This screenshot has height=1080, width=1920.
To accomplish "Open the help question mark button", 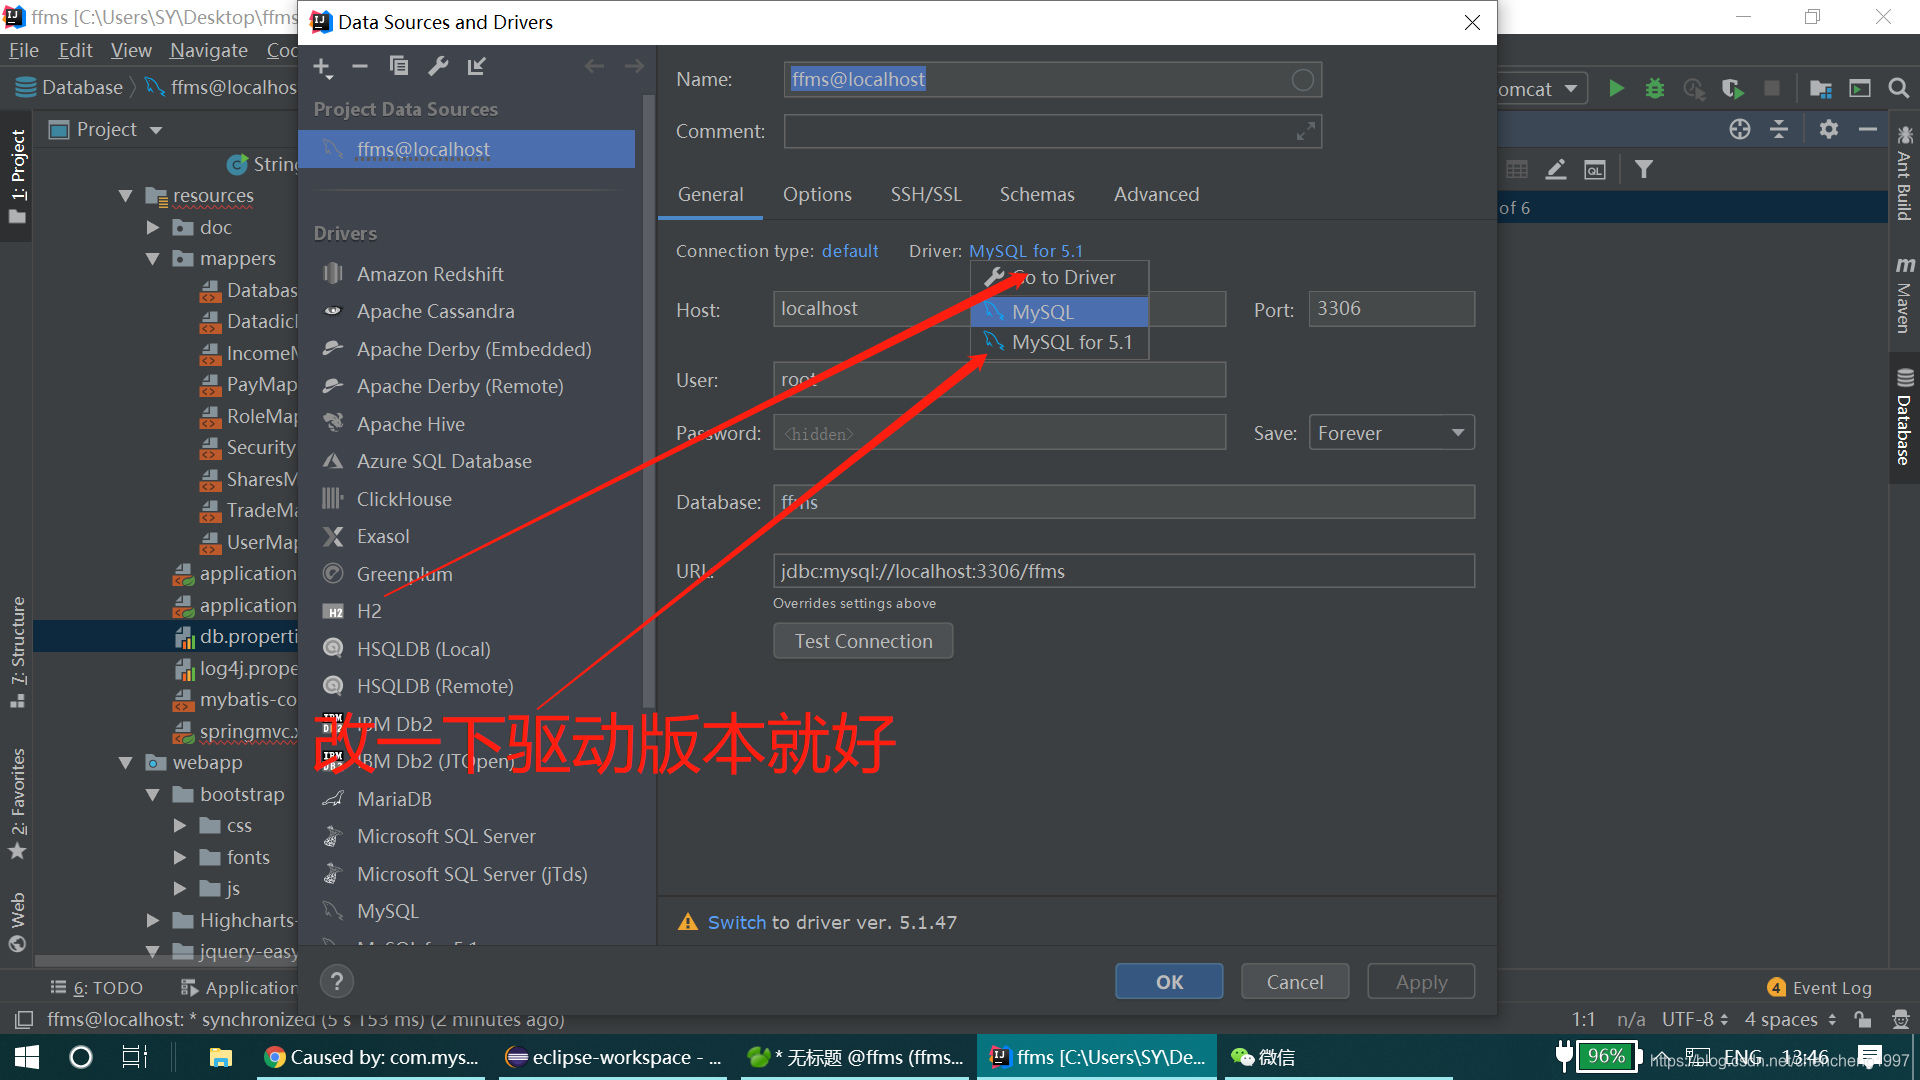I will point(337,982).
